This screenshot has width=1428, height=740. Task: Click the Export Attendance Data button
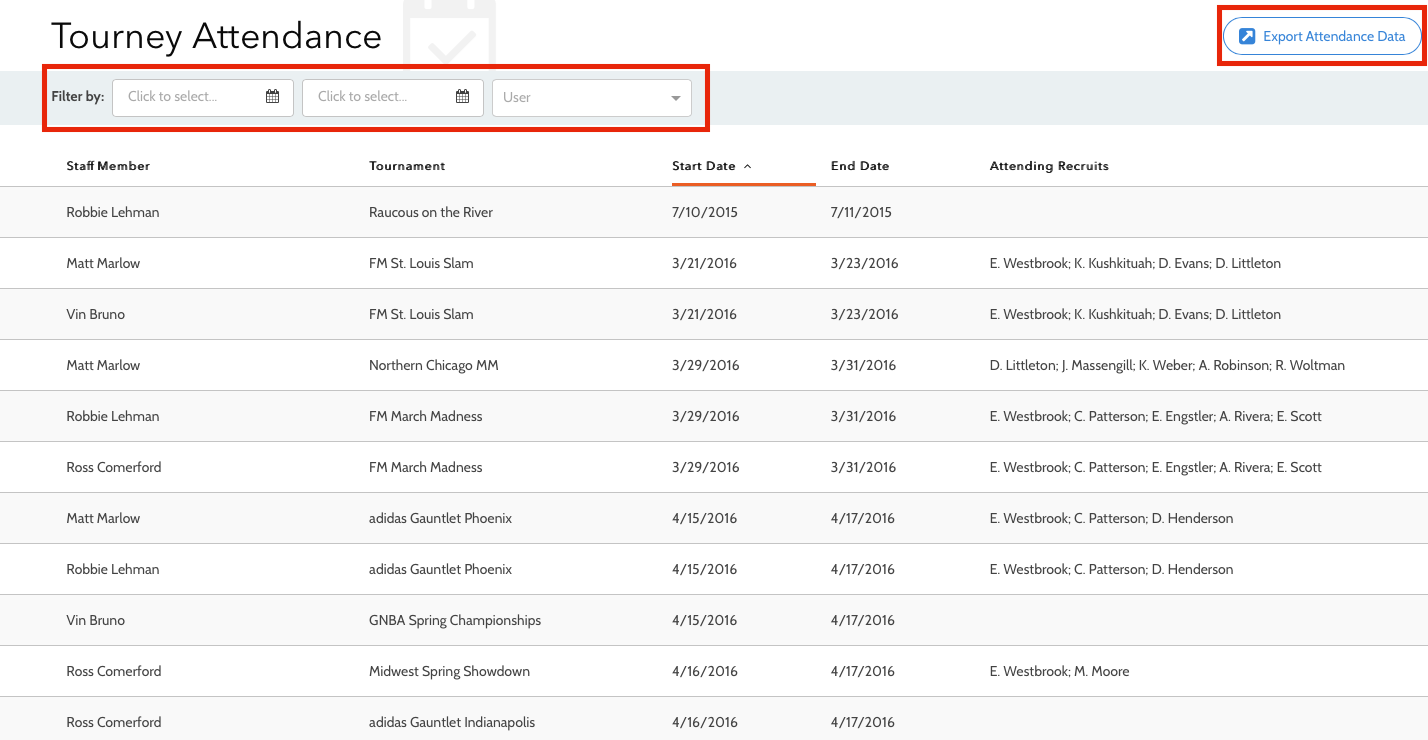[1322, 37]
